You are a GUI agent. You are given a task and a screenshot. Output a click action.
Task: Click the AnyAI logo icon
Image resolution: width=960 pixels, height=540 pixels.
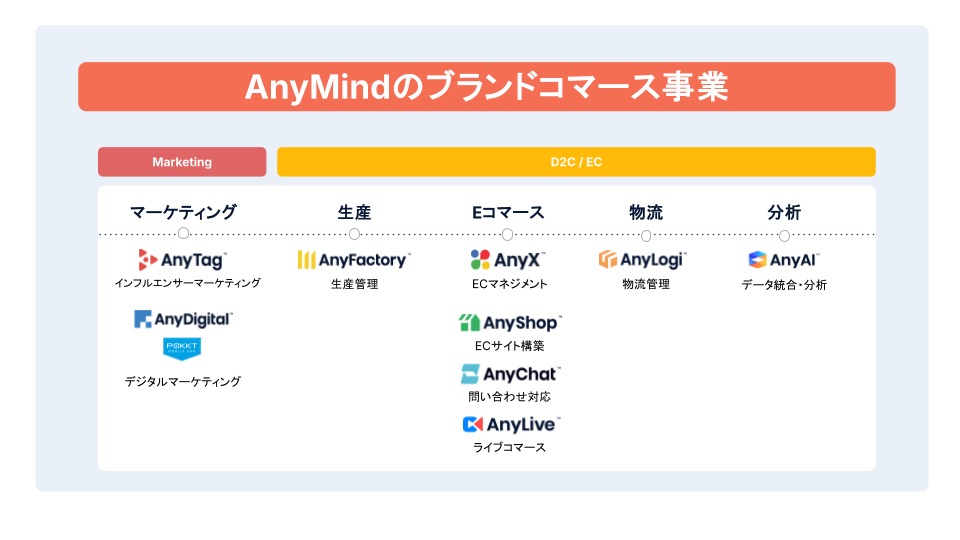pos(757,260)
